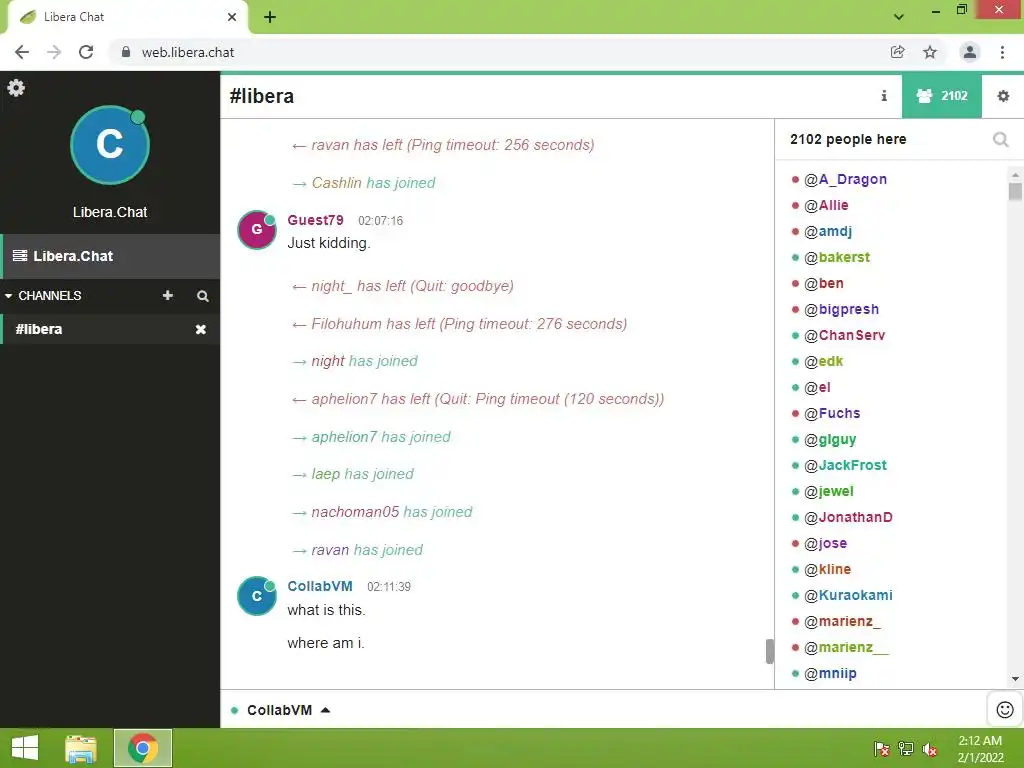Select user @Allie in nicklist

(826, 205)
